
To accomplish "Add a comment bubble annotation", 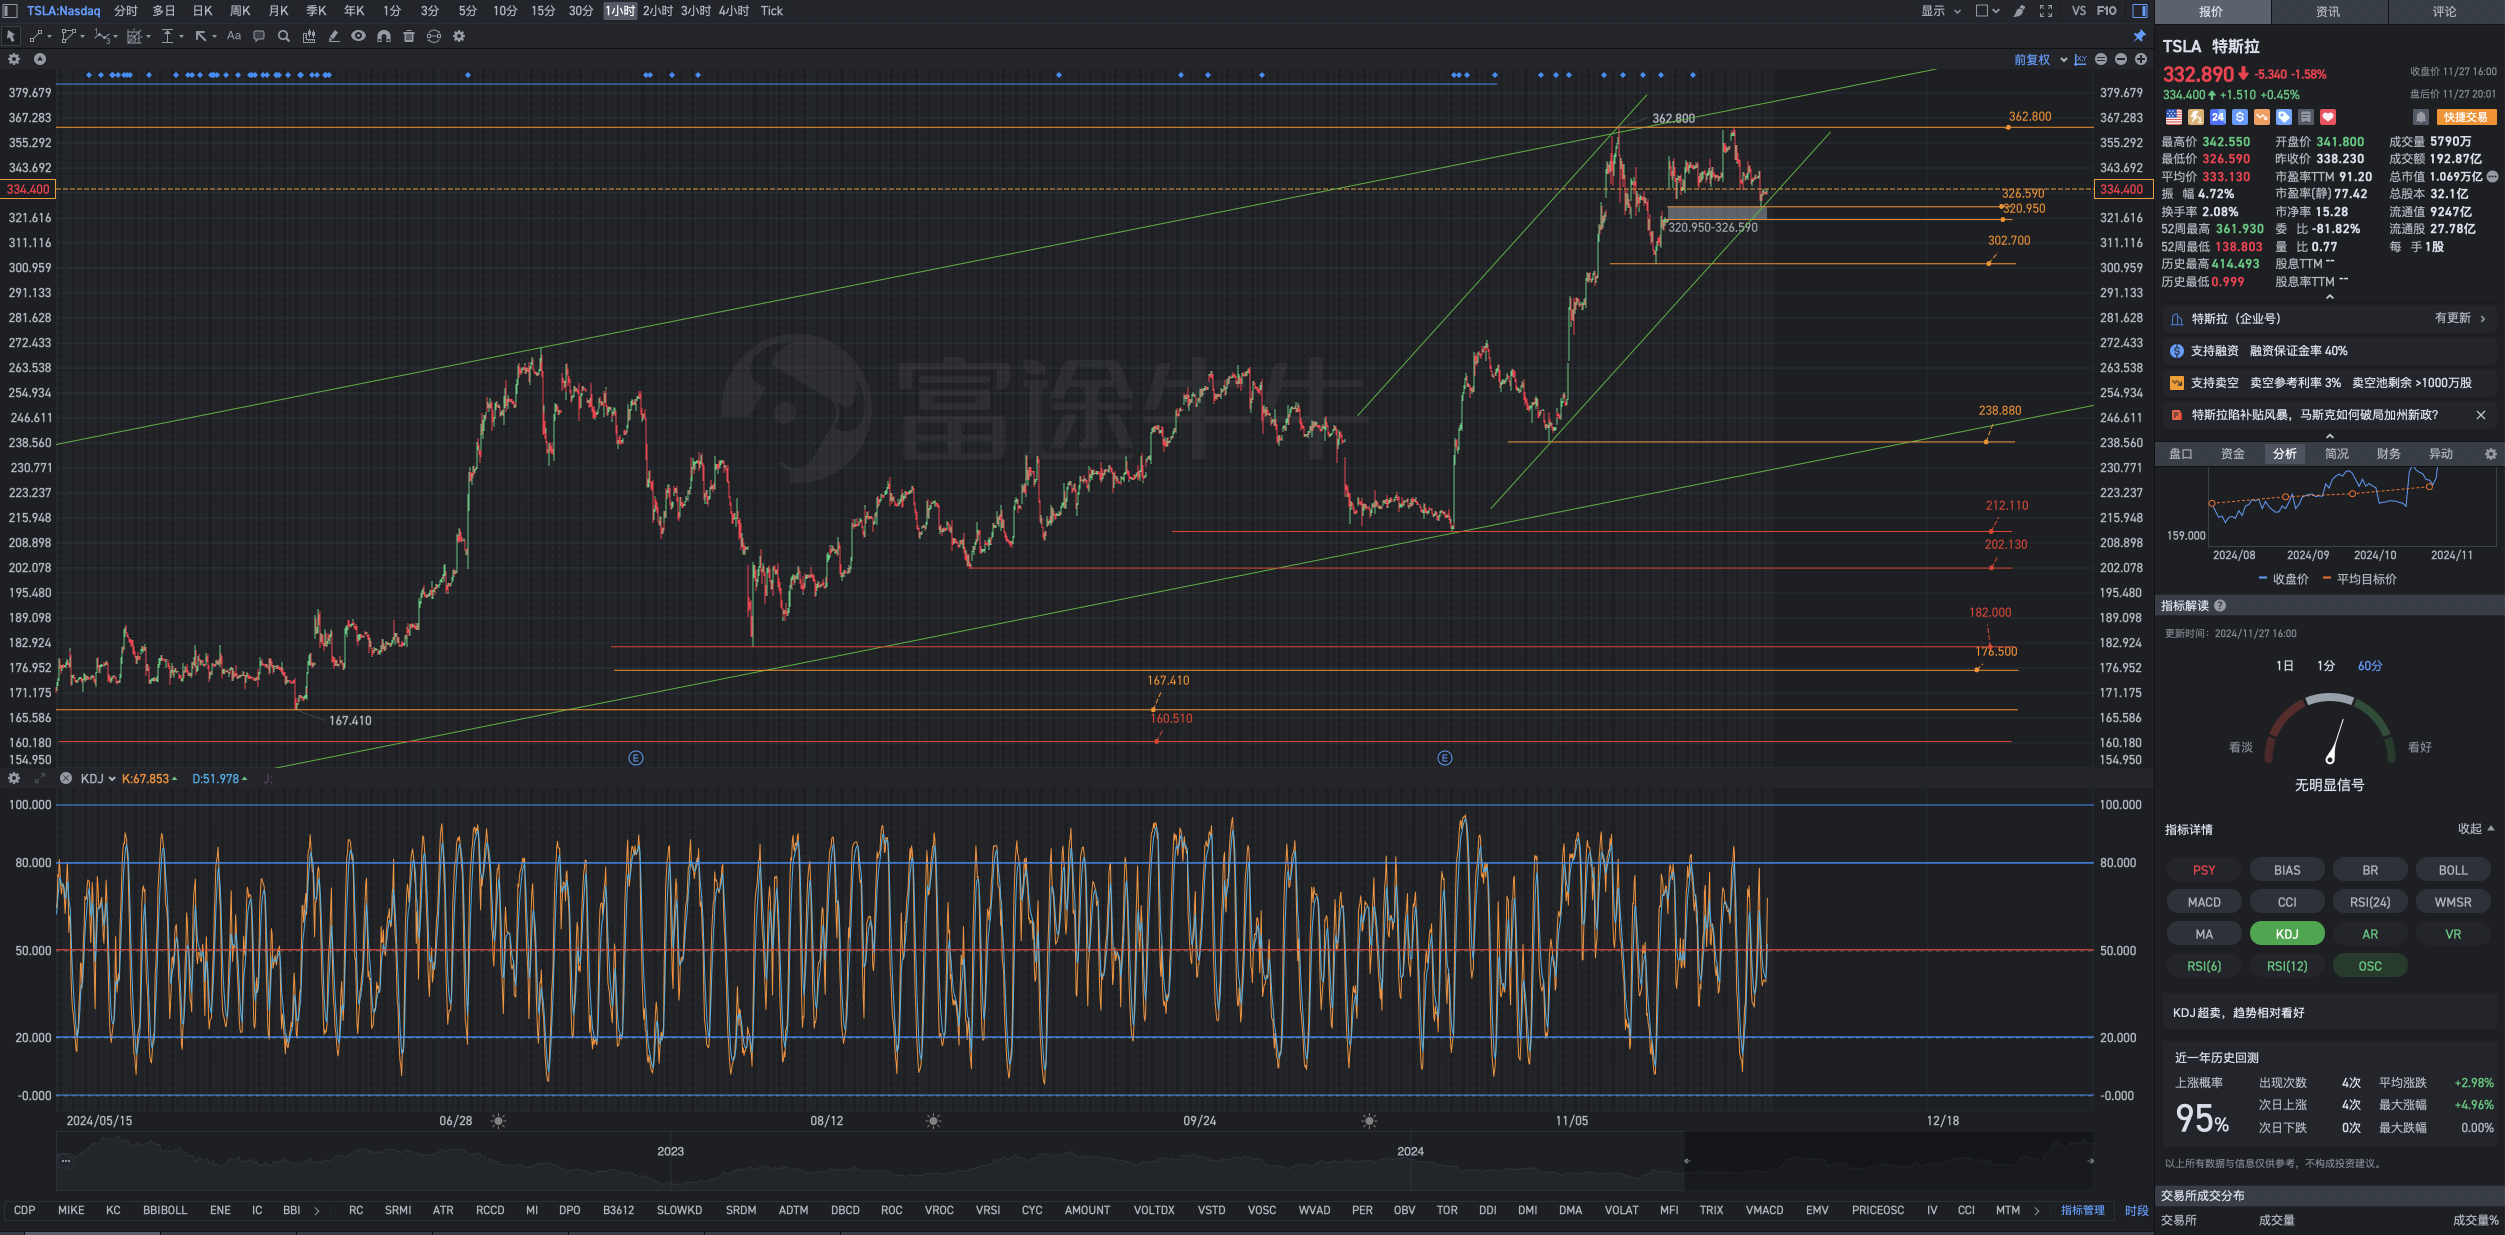I will click(259, 36).
